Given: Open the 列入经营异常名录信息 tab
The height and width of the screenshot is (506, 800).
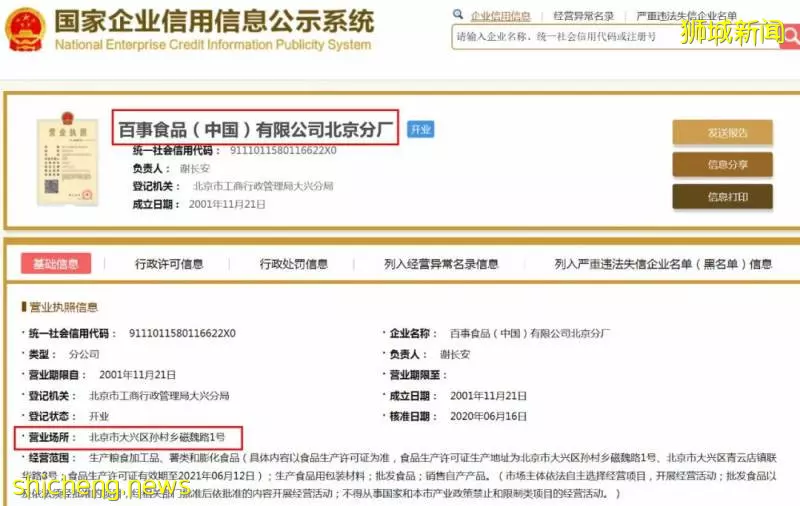Looking at the screenshot, I should [x=441, y=264].
